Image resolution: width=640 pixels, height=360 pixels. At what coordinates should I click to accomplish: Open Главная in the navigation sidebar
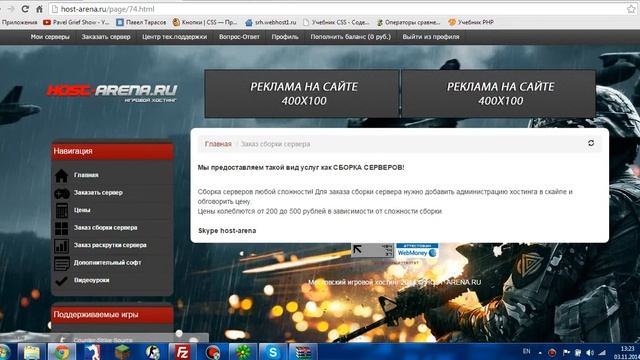click(x=86, y=175)
